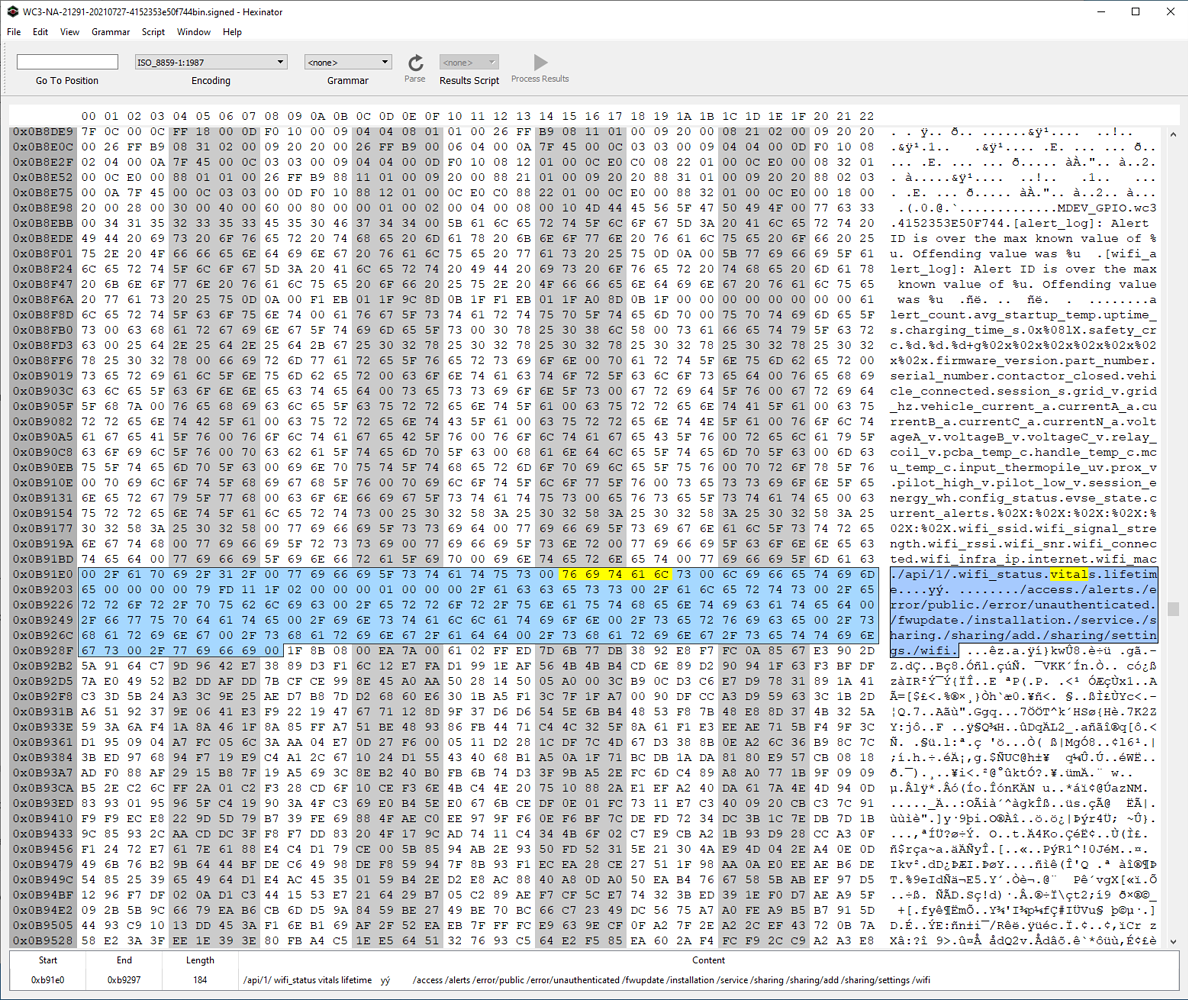Click the Parse refresh icon

pos(415,62)
